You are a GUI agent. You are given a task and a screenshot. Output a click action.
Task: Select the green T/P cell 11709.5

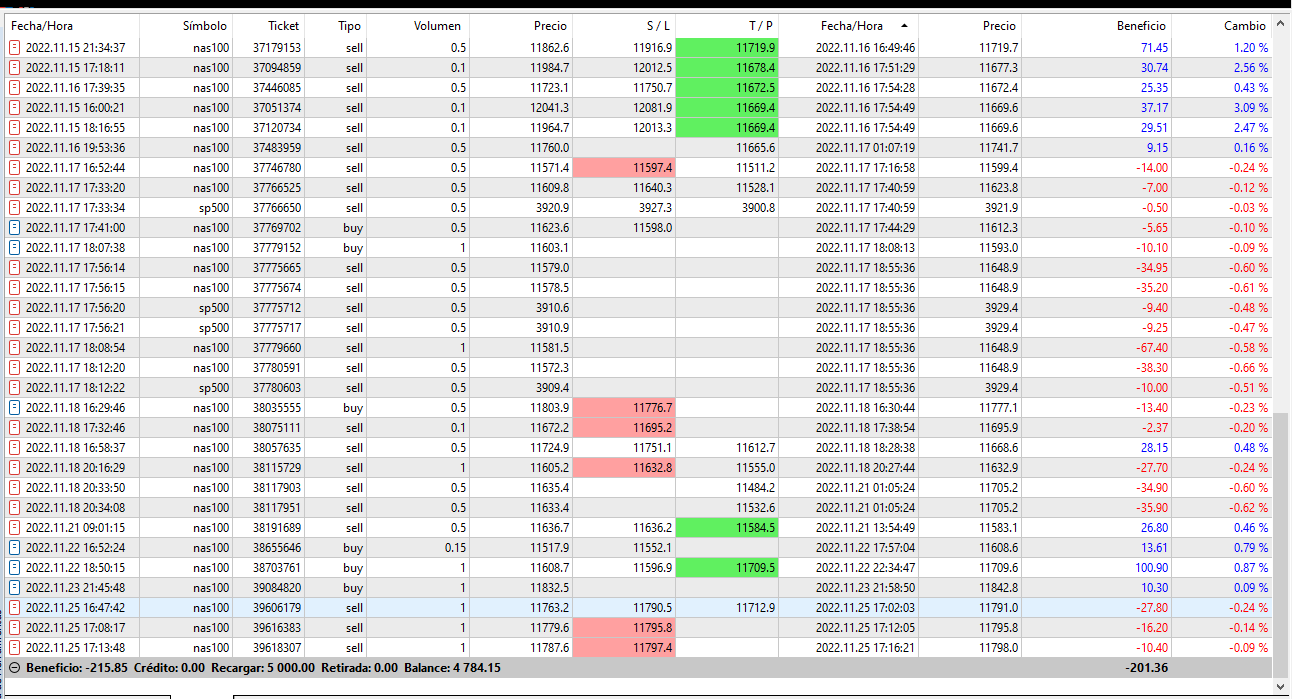click(x=727, y=567)
